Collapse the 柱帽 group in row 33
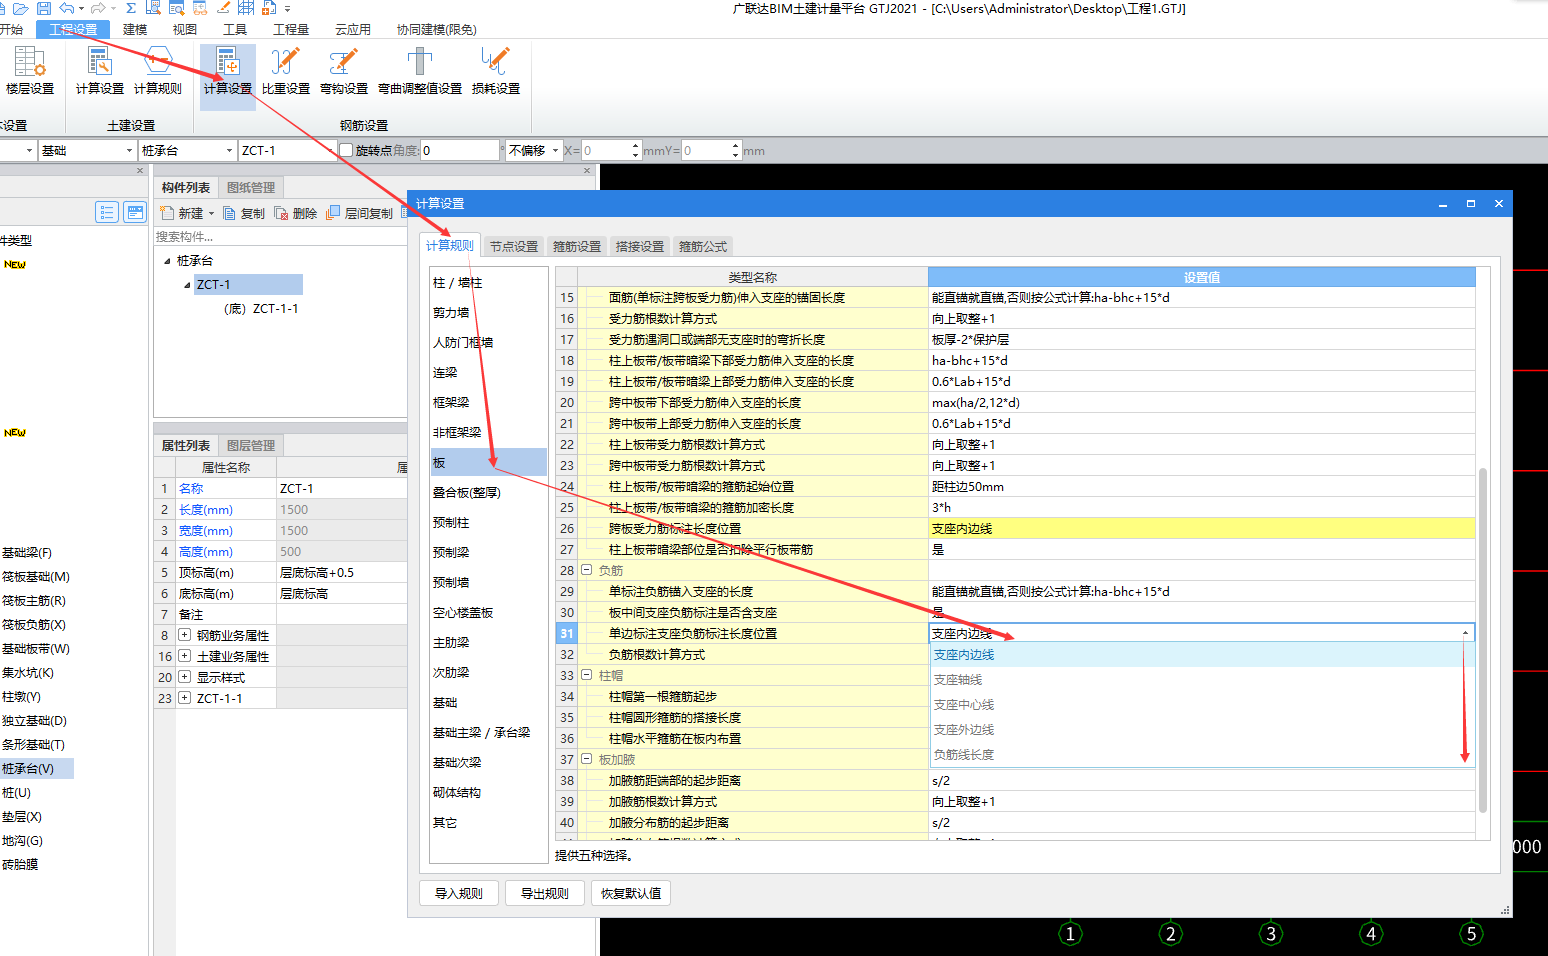Viewport: 1548px width, 956px height. [x=587, y=675]
